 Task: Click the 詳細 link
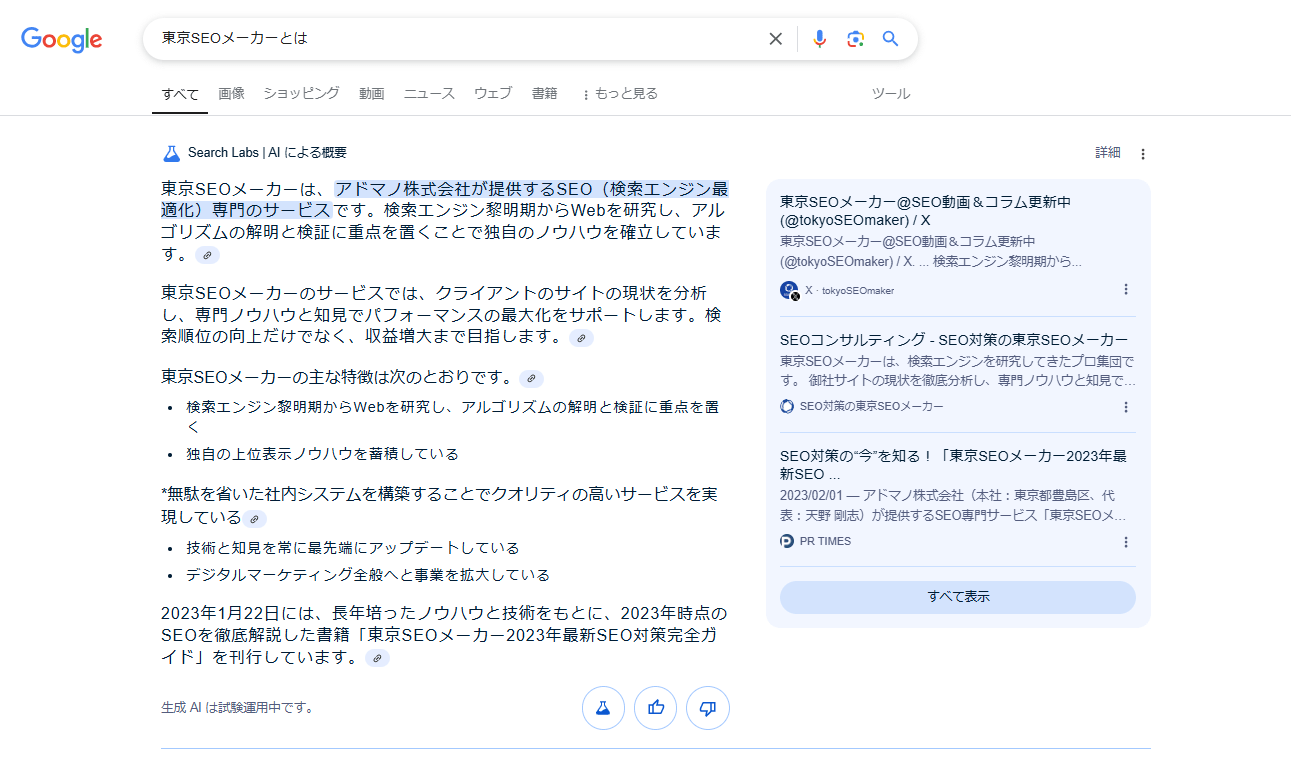click(1108, 153)
